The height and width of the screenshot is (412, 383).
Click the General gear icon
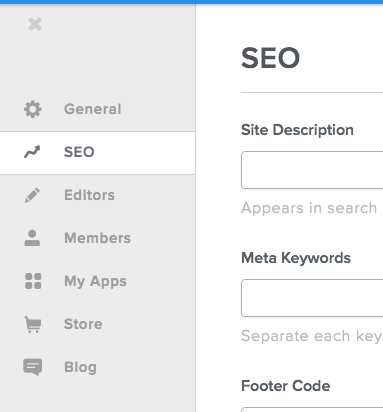click(33, 109)
